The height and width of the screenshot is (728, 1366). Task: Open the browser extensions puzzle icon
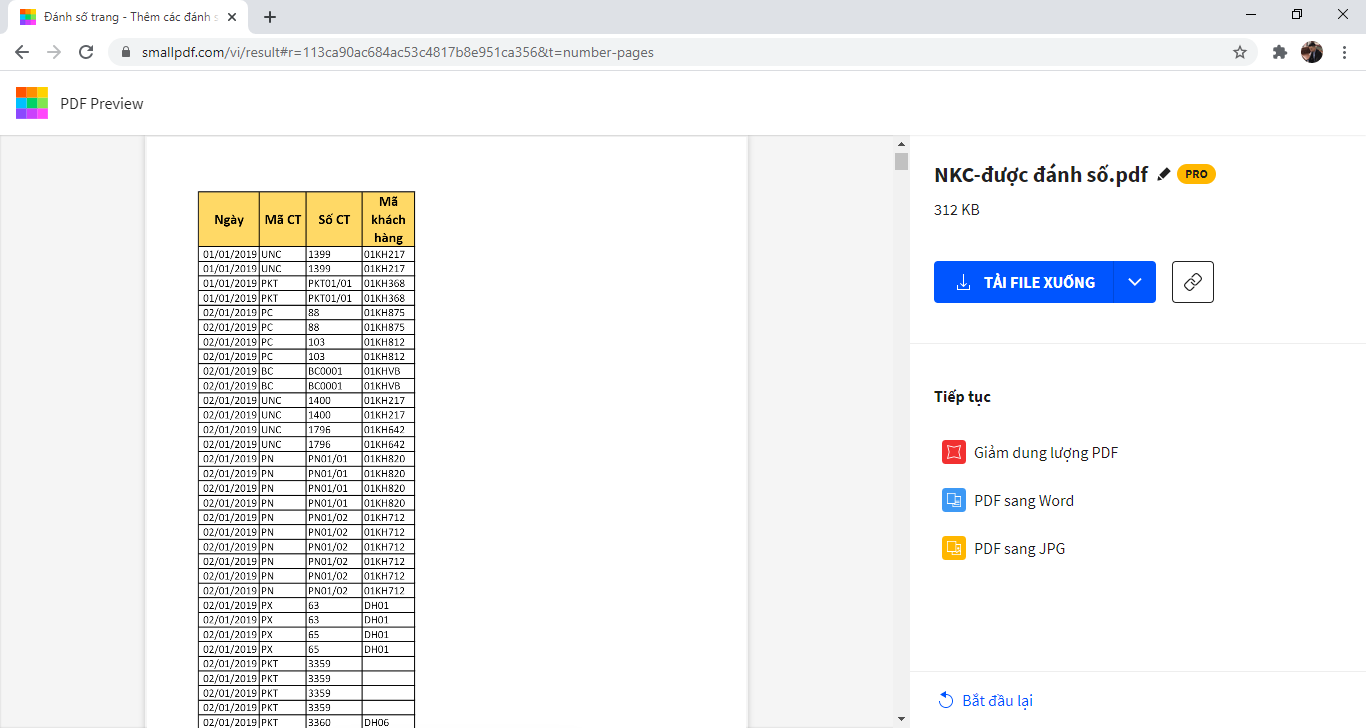point(1279,52)
